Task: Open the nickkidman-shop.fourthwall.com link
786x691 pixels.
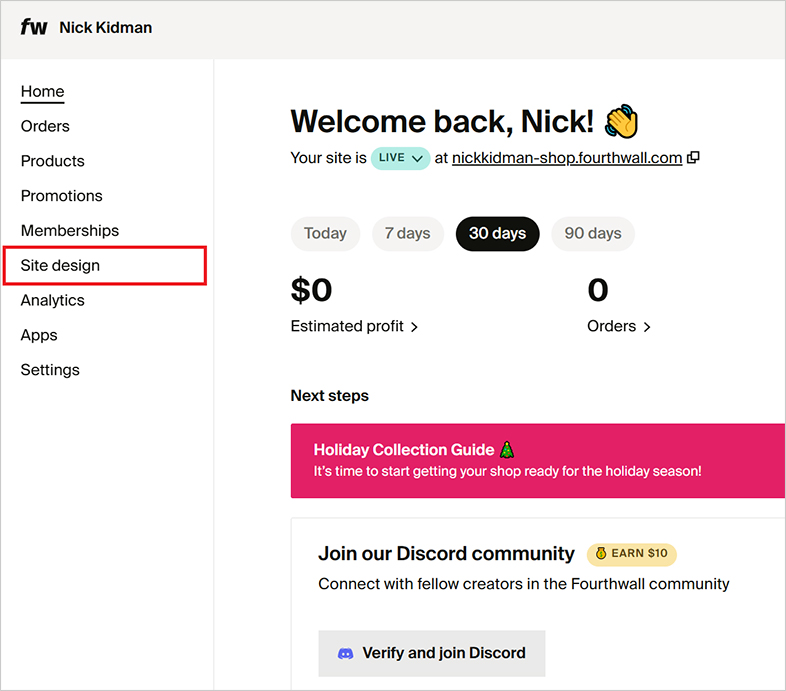Action: click(x=567, y=158)
